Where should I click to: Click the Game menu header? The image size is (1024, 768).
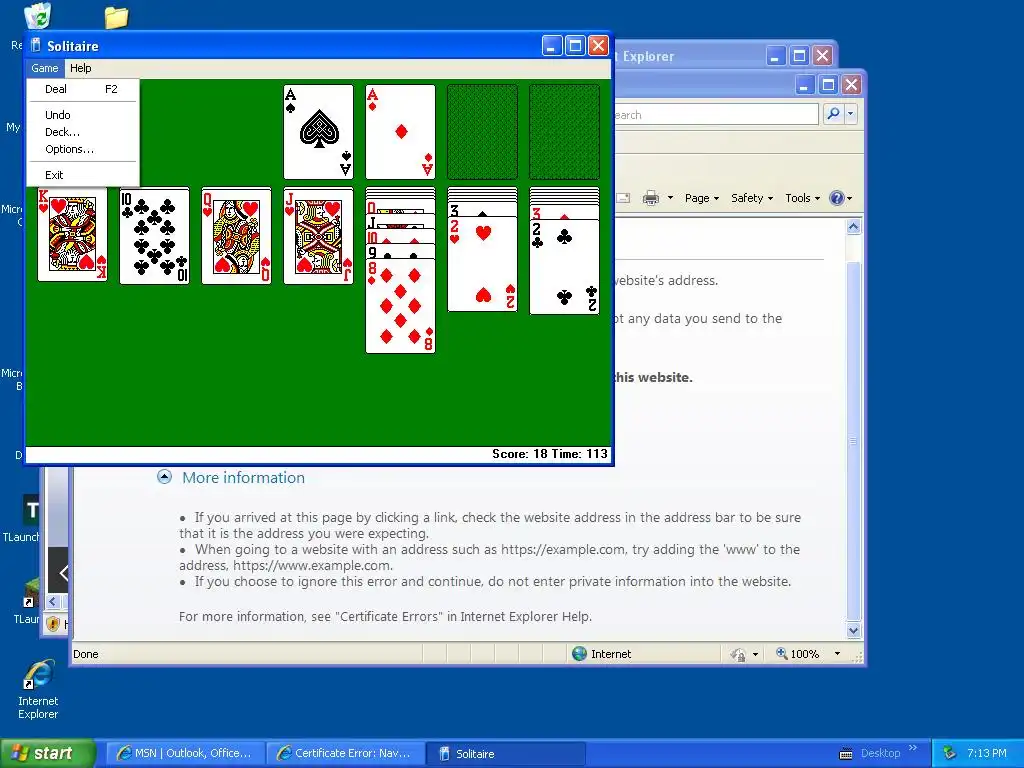44,68
